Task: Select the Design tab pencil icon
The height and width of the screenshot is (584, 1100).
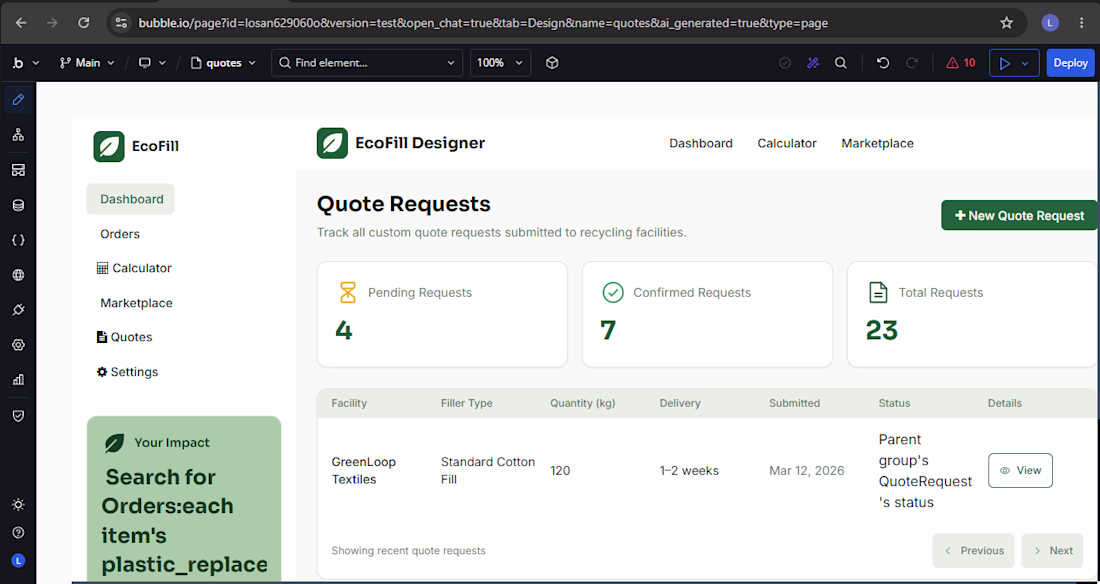Action: coord(18,99)
